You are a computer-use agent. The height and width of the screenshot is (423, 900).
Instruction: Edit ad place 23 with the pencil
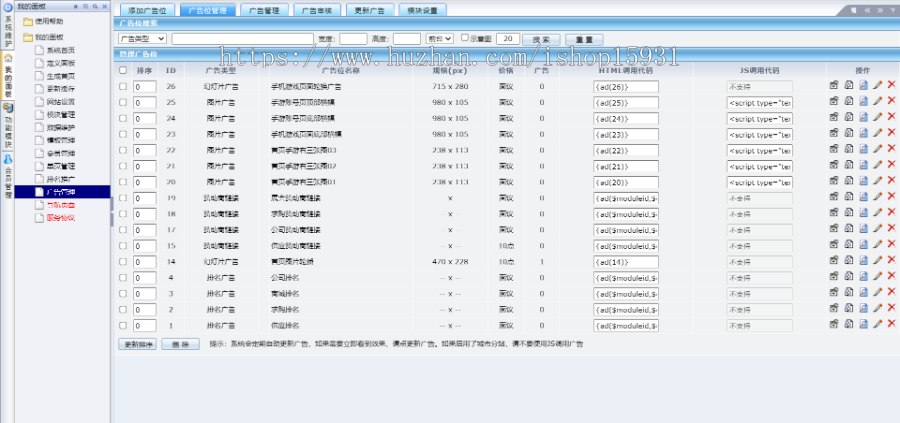878,133
